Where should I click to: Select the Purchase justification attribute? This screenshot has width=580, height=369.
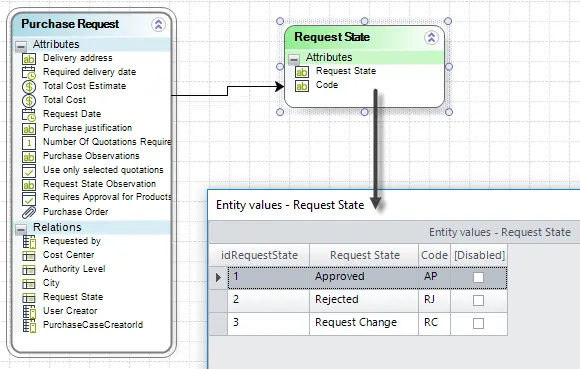point(88,128)
